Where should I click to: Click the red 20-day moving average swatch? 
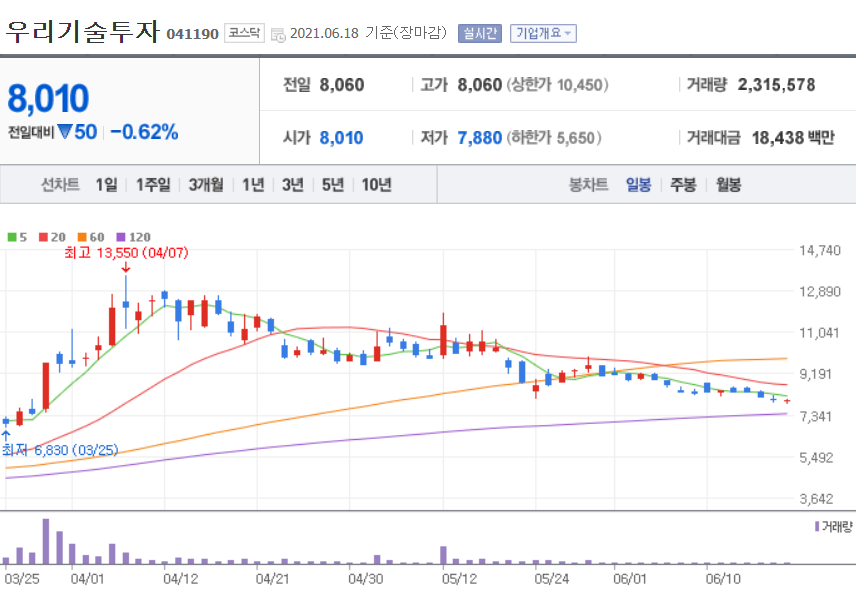click(44, 237)
